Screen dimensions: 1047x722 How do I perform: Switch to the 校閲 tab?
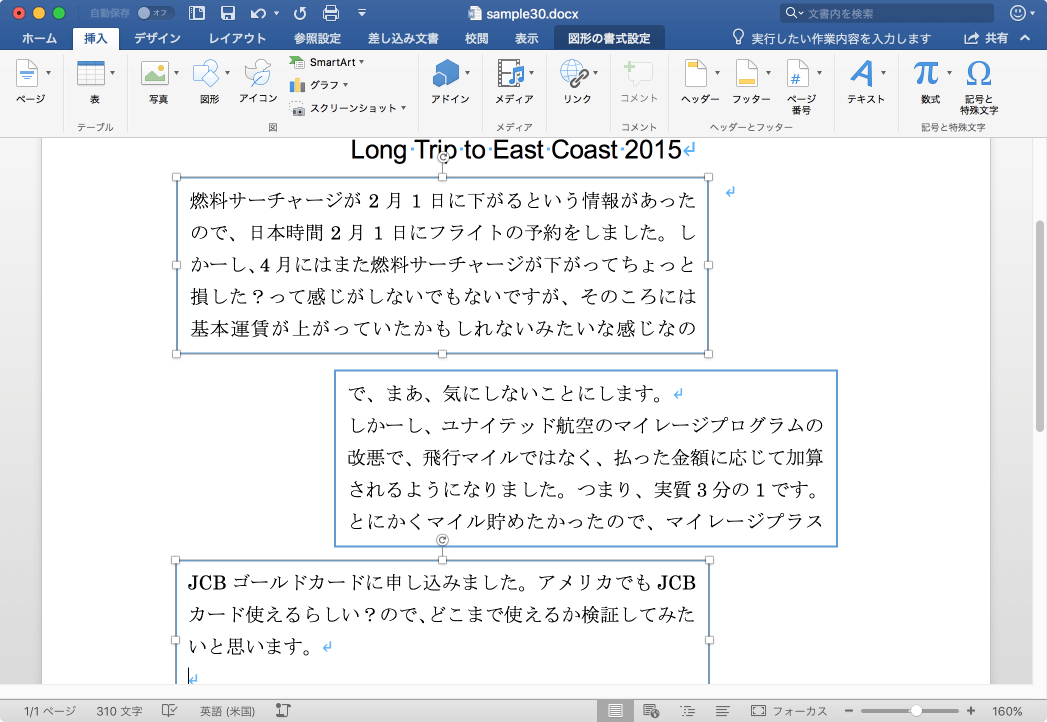[476, 39]
